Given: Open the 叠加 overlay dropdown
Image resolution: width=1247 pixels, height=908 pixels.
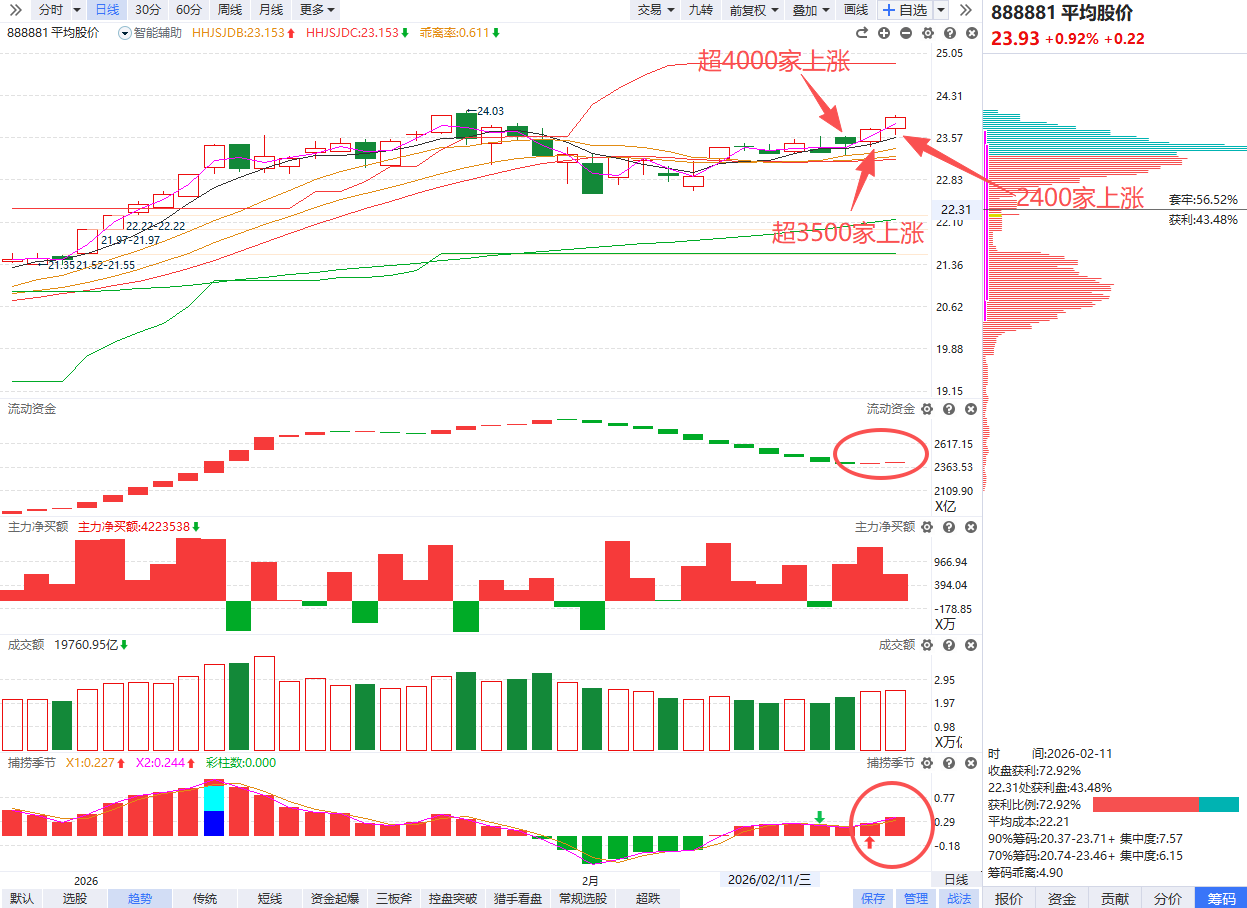Looking at the screenshot, I should click(x=811, y=10).
